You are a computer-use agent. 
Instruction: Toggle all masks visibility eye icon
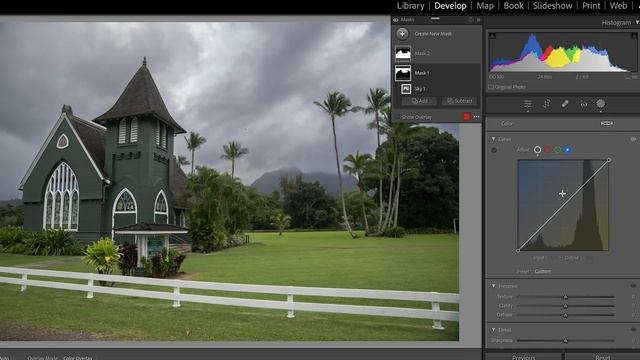pyautogui.click(x=396, y=20)
